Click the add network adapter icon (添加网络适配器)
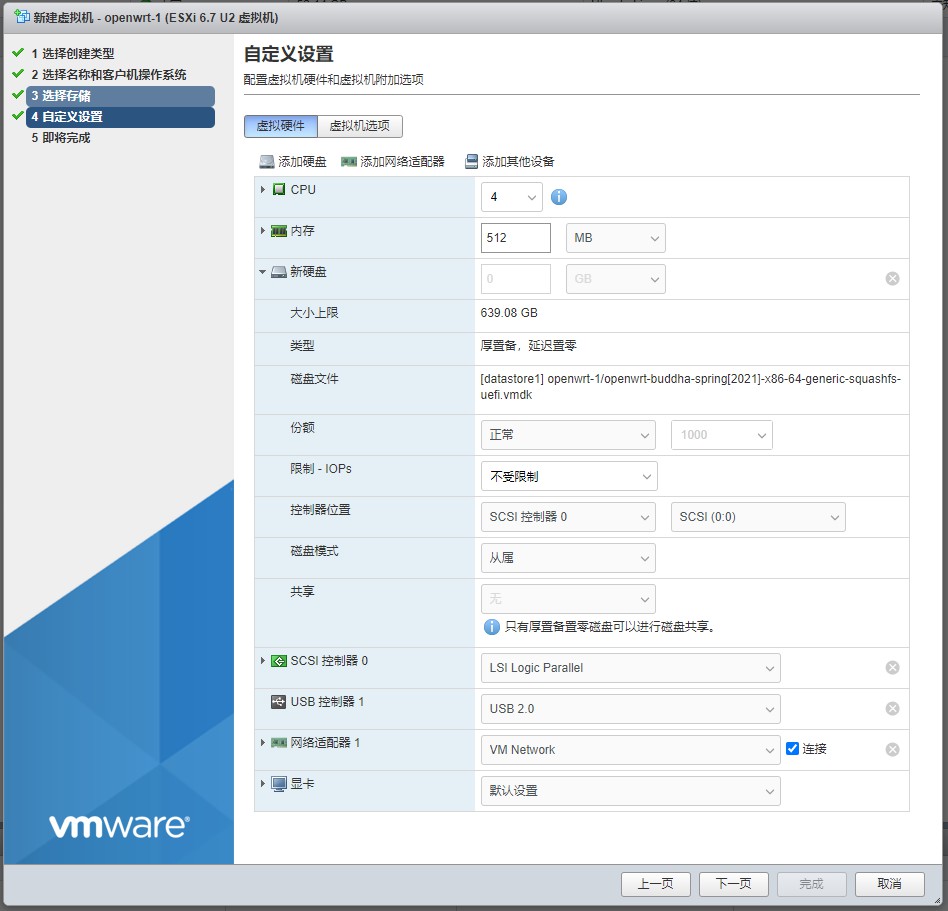The height and width of the screenshot is (911, 948). click(x=349, y=162)
